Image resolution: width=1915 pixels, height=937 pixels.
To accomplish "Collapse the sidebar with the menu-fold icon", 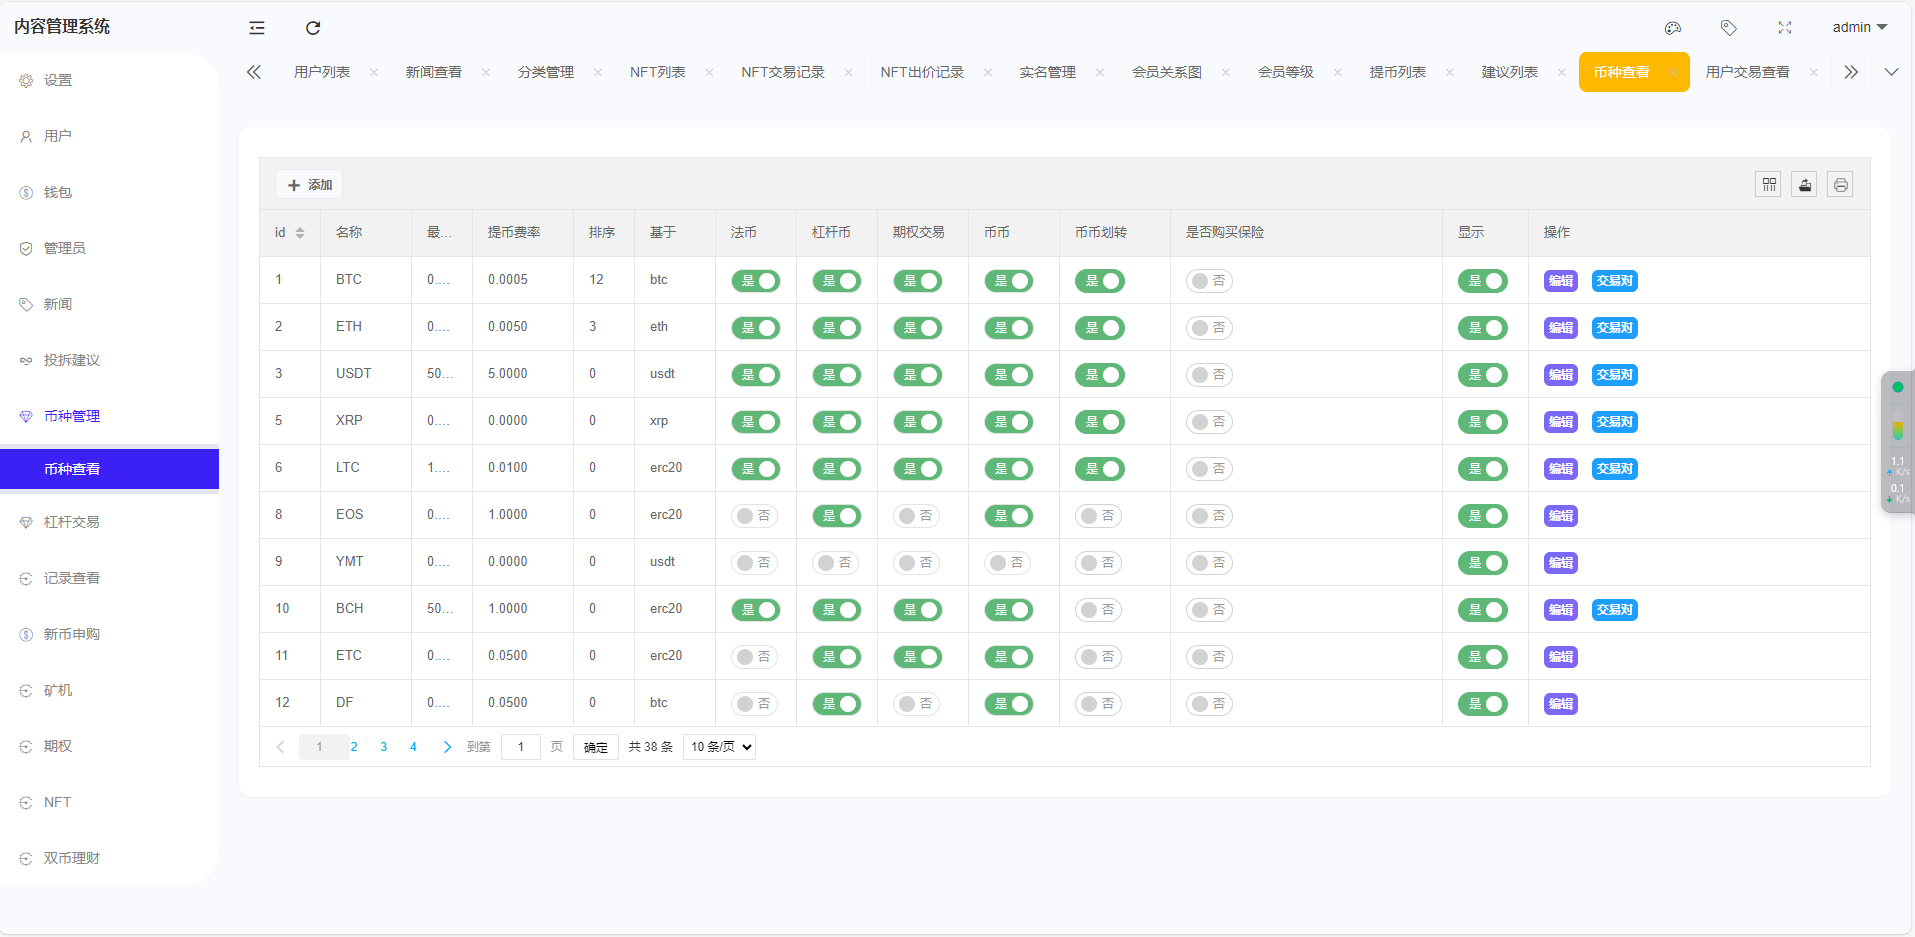I will [257, 28].
